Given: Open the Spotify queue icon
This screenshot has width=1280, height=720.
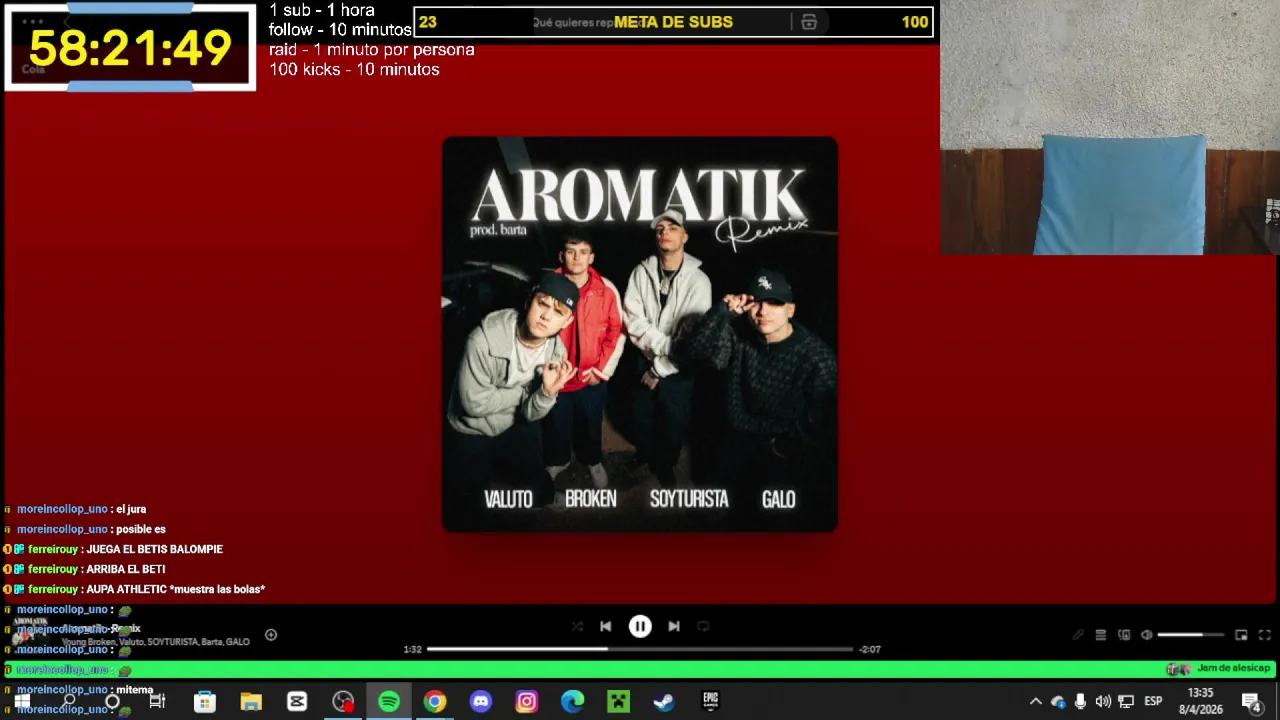Looking at the screenshot, I should pyautogui.click(x=1101, y=635).
